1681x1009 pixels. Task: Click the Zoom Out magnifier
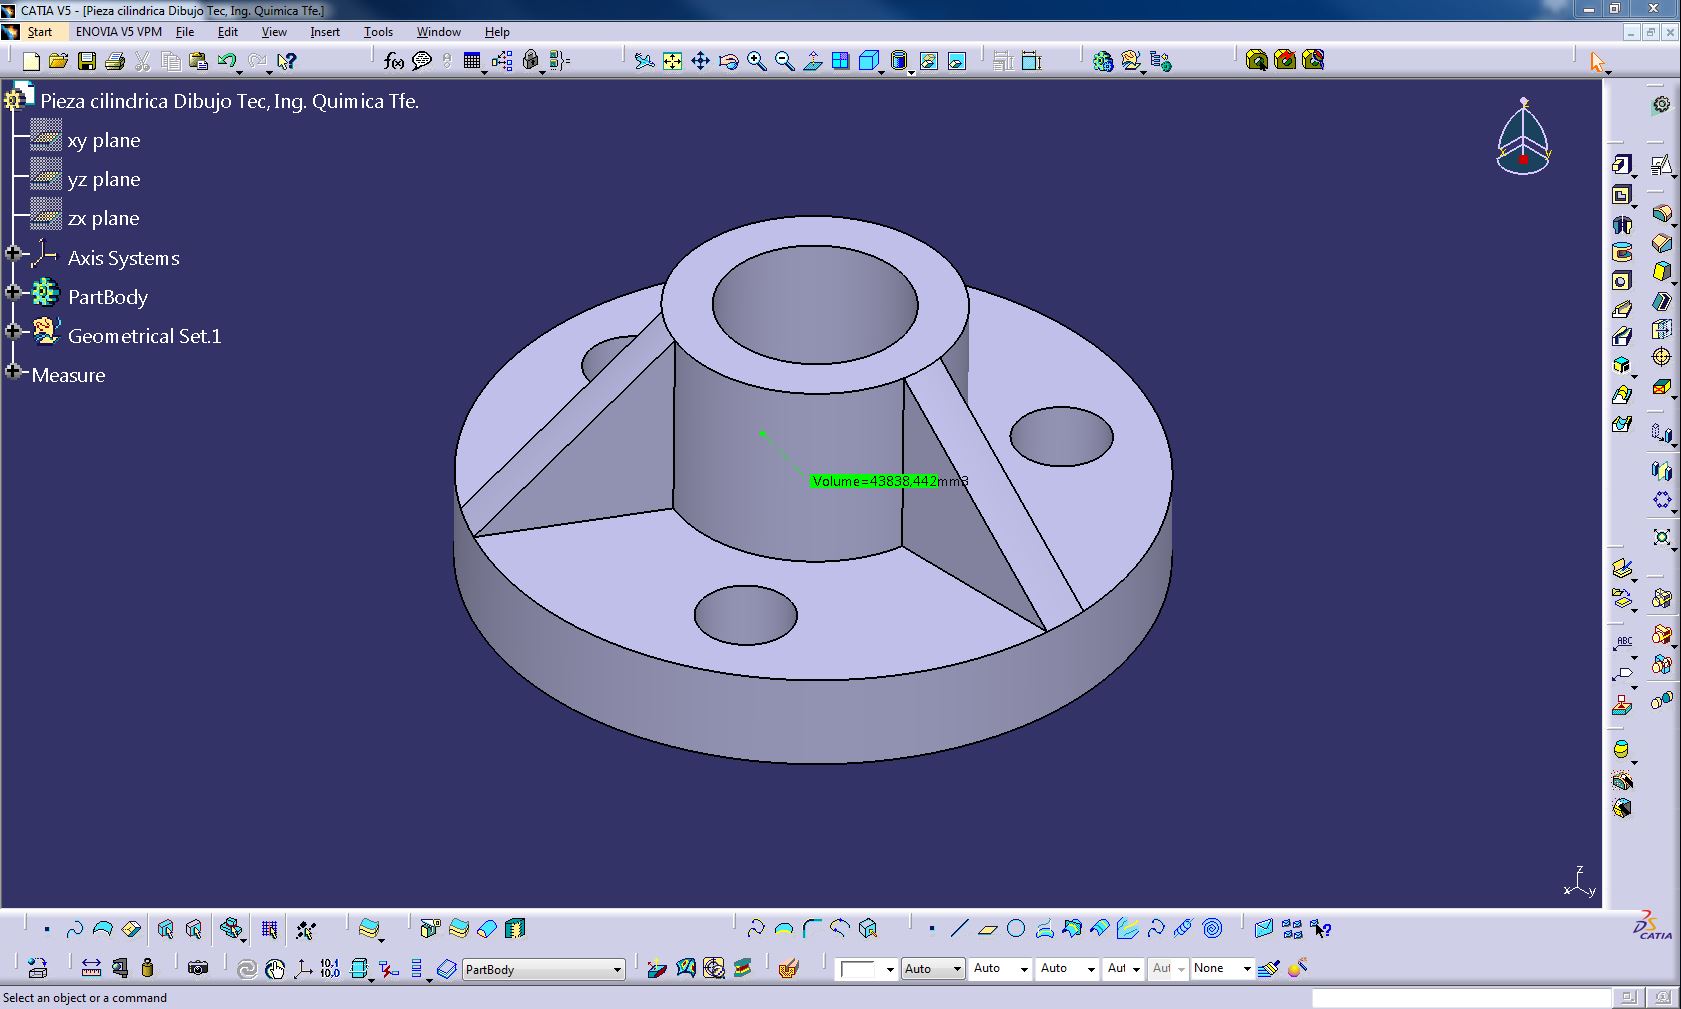click(x=785, y=61)
